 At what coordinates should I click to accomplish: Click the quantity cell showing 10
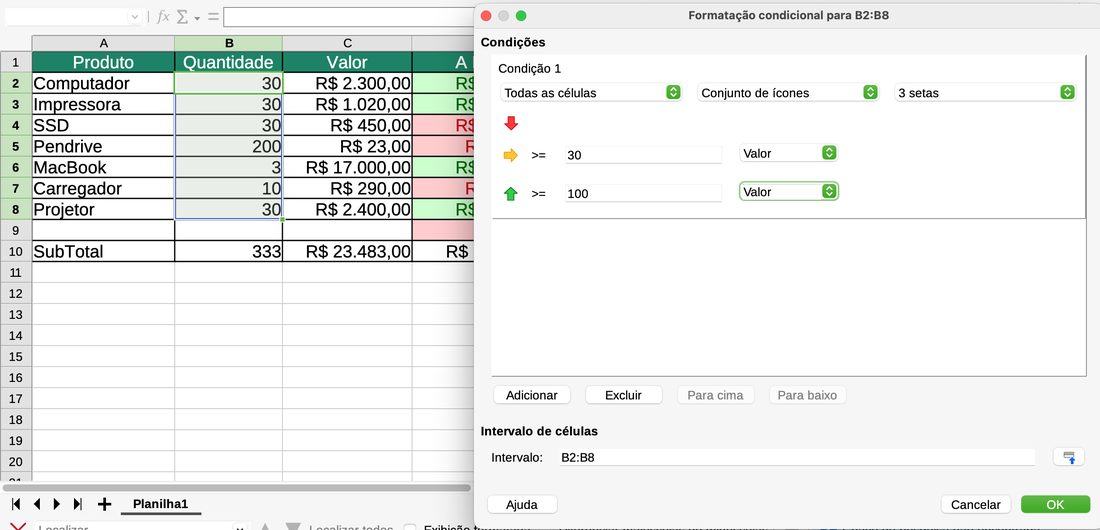point(228,188)
